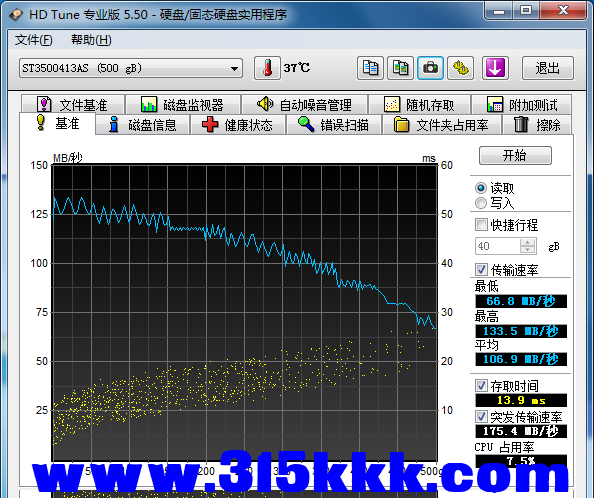Toggle the 突发传输速率 checkbox
This screenshot has height=498, width=594.
(x=481, y=417)
